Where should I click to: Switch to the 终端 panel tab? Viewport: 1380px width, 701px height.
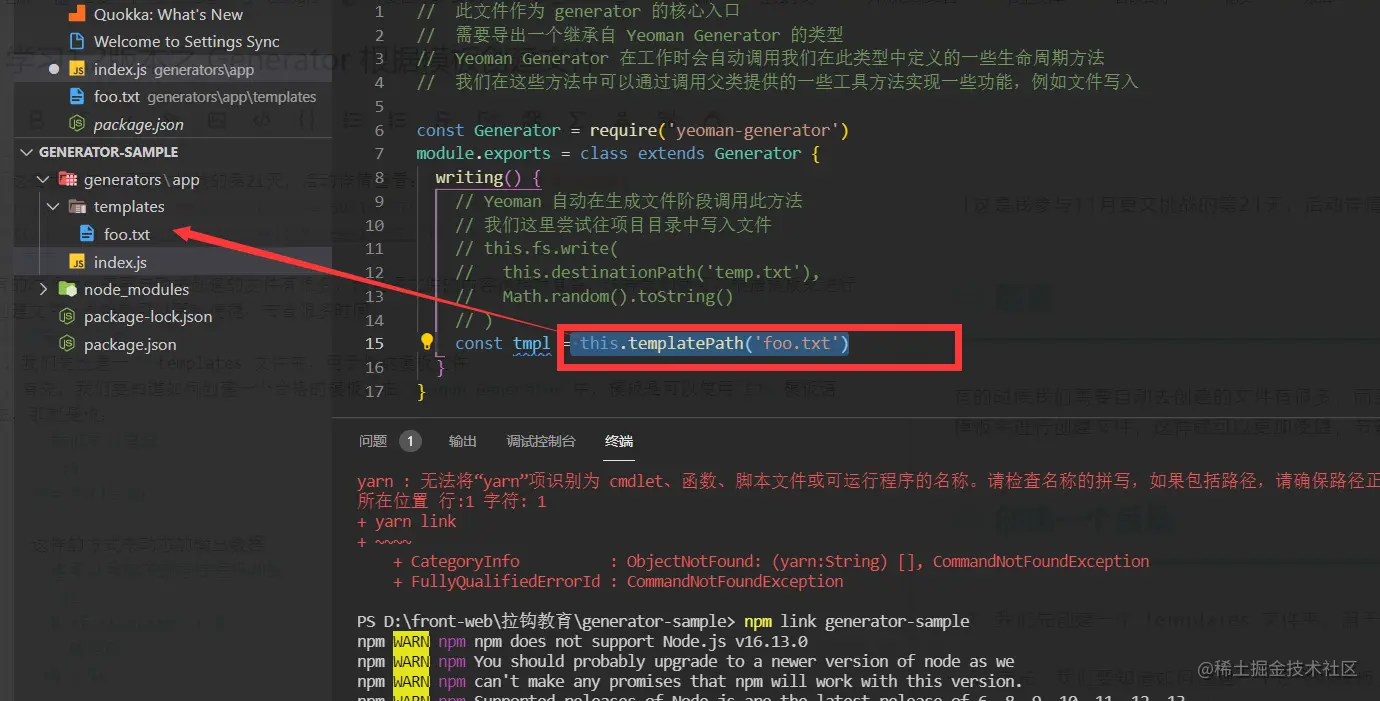[619, 441]
